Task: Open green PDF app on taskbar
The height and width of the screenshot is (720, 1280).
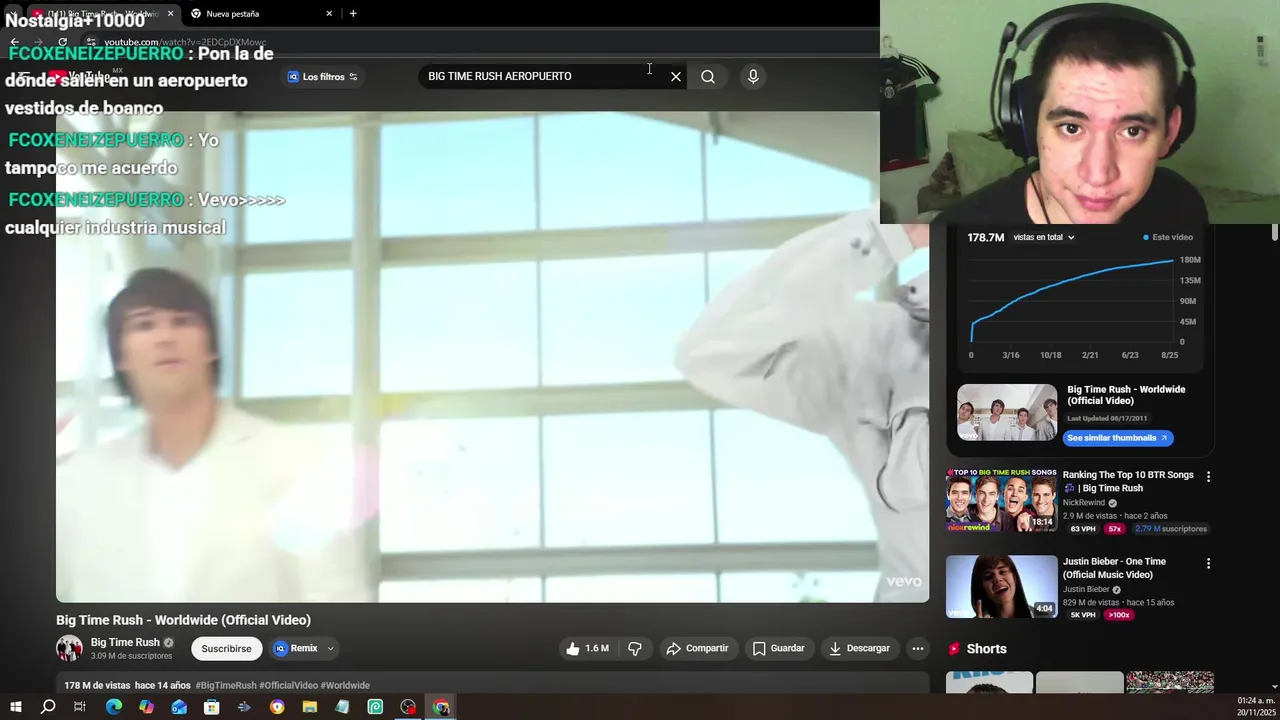Action: coord(375,707)
